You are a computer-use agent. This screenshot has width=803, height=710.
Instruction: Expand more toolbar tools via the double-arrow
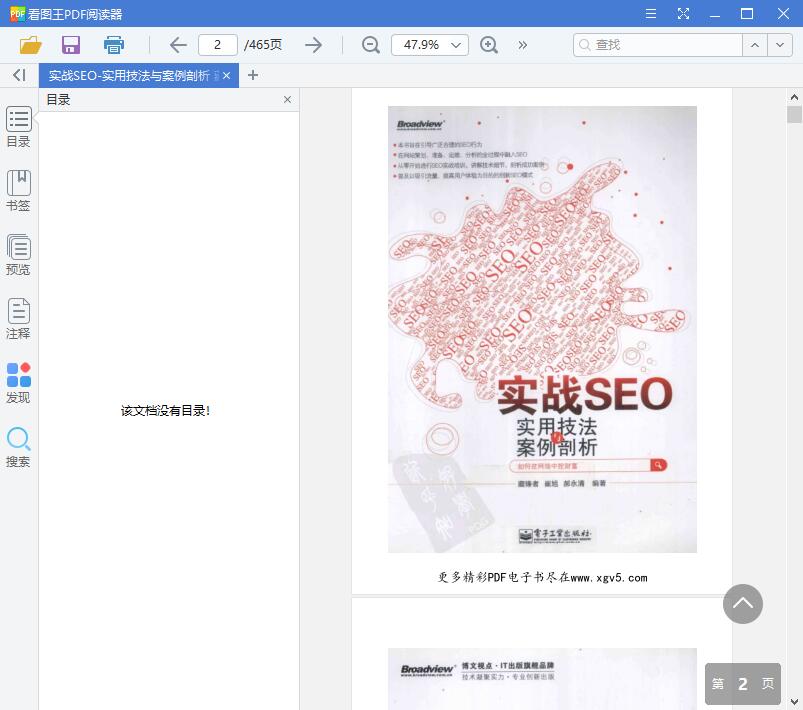(x=522, y=44)
